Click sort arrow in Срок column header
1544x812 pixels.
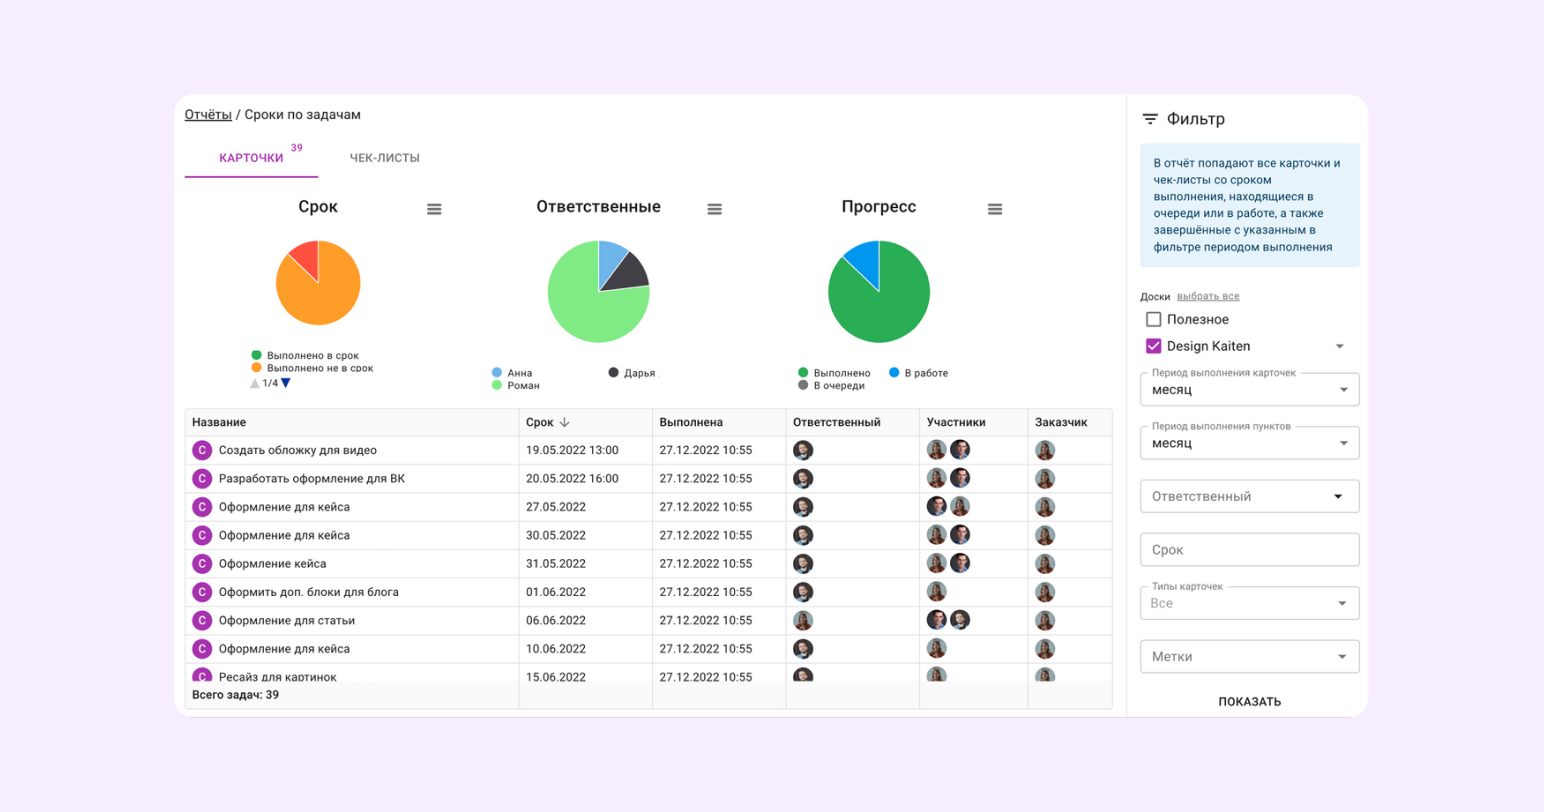(x=564, y=422)
